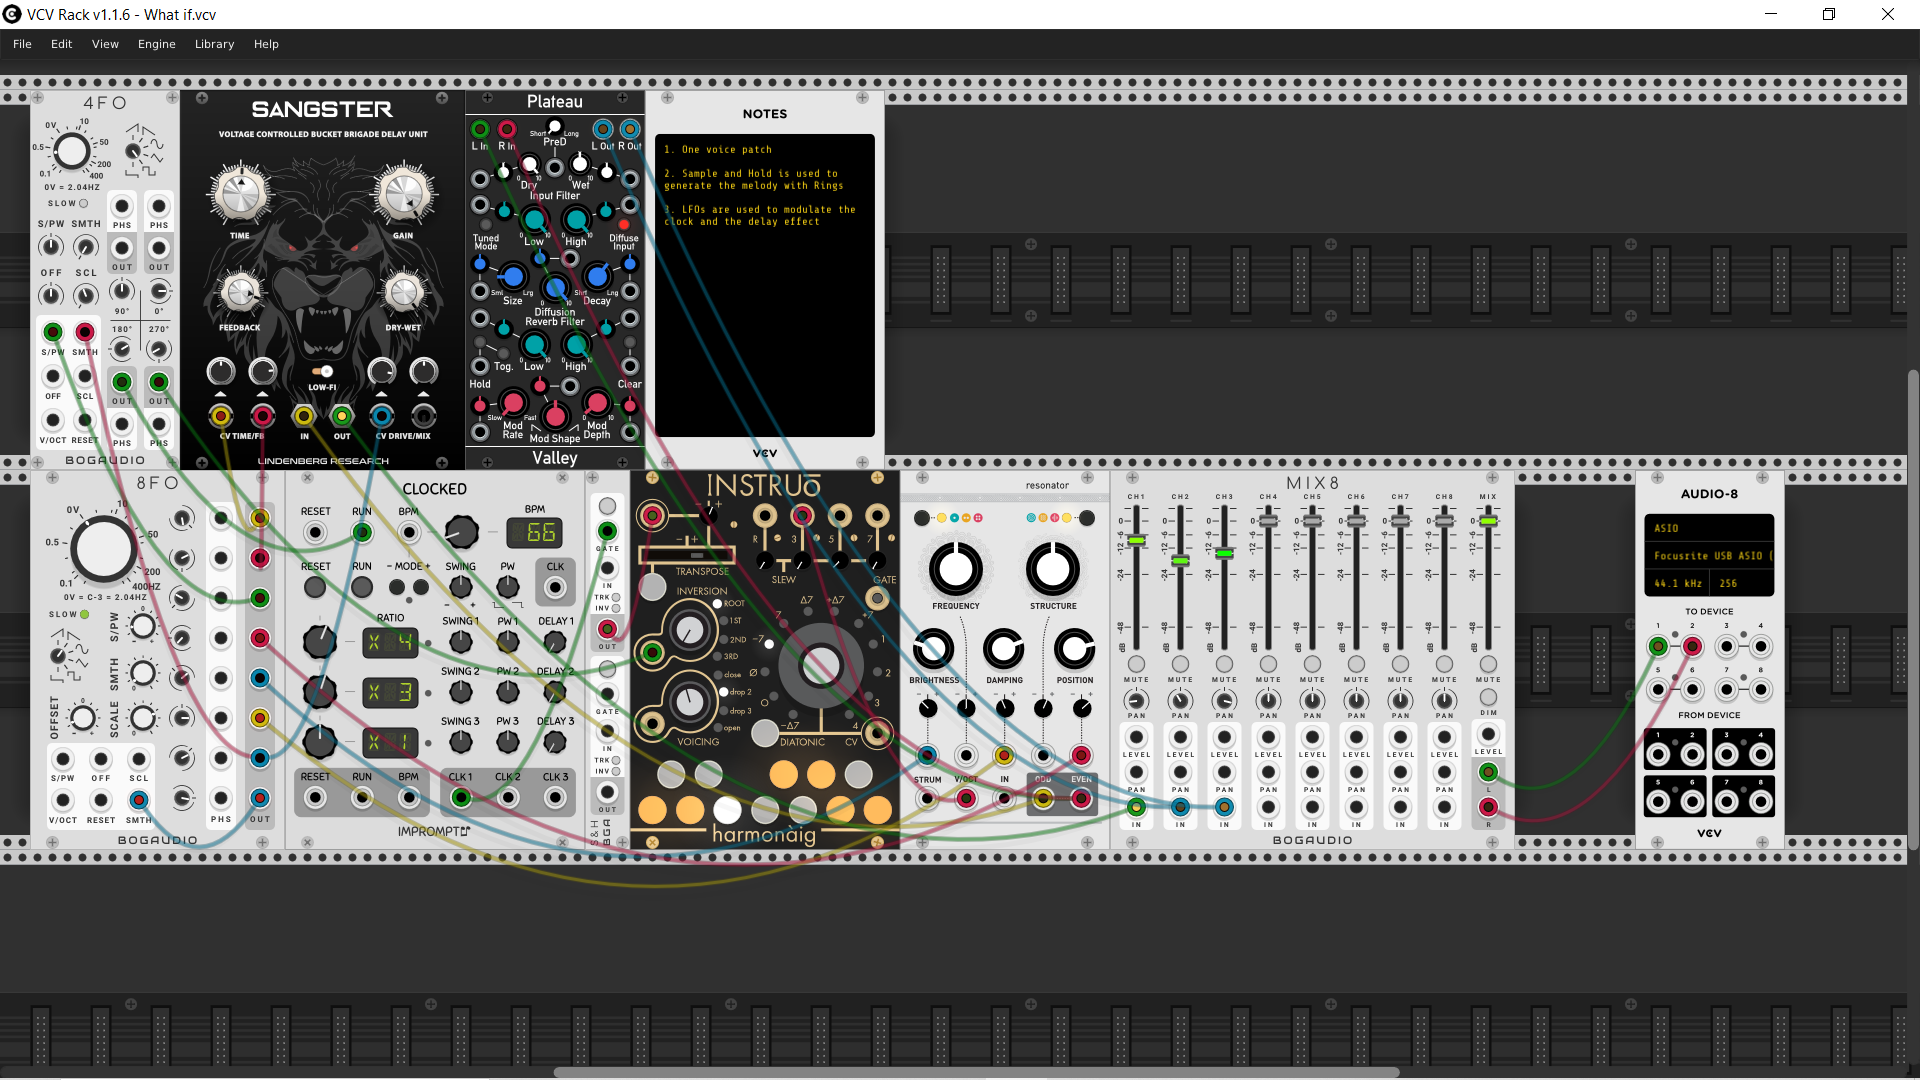Click the resonator DAMPING knob

[x=1004, y=649]
